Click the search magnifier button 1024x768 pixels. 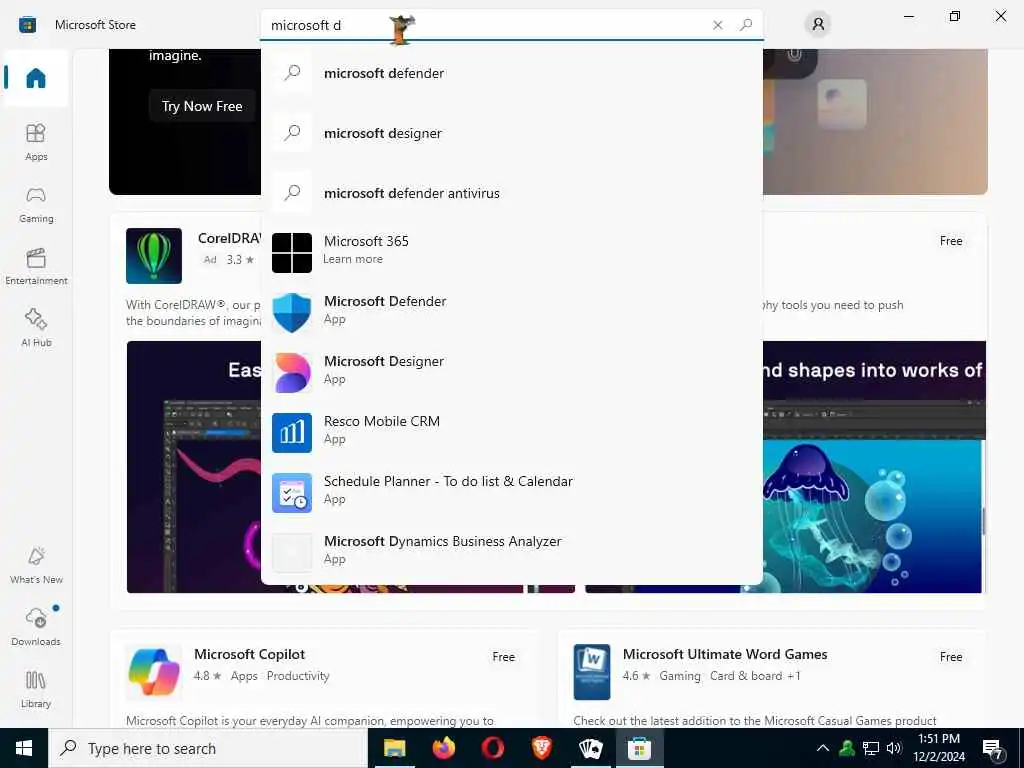coord(746,25)
